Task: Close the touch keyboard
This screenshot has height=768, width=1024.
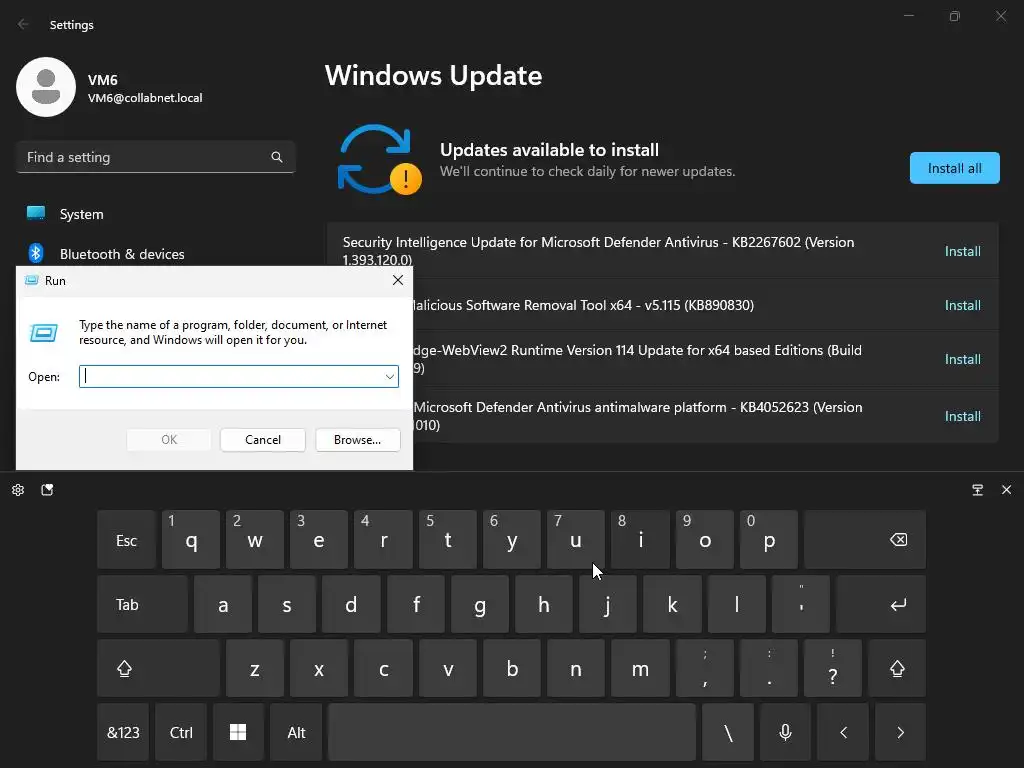Action: click(x=1006, y=490)
